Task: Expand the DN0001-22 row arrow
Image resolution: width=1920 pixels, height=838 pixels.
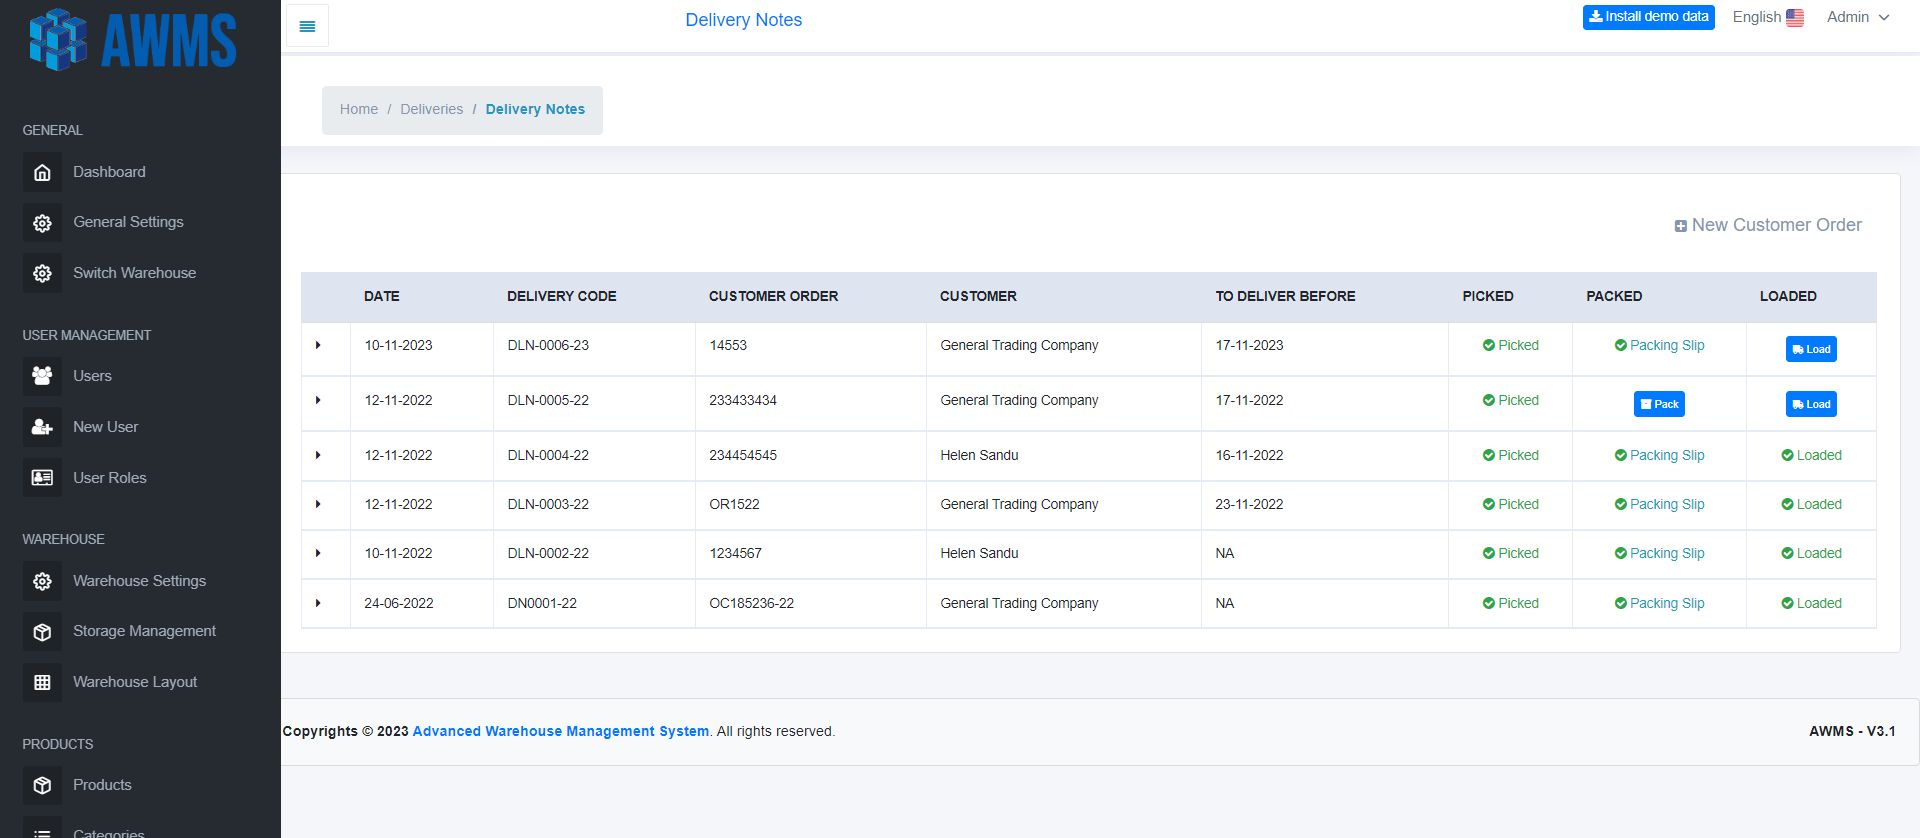Action: [x=318, y=604]
